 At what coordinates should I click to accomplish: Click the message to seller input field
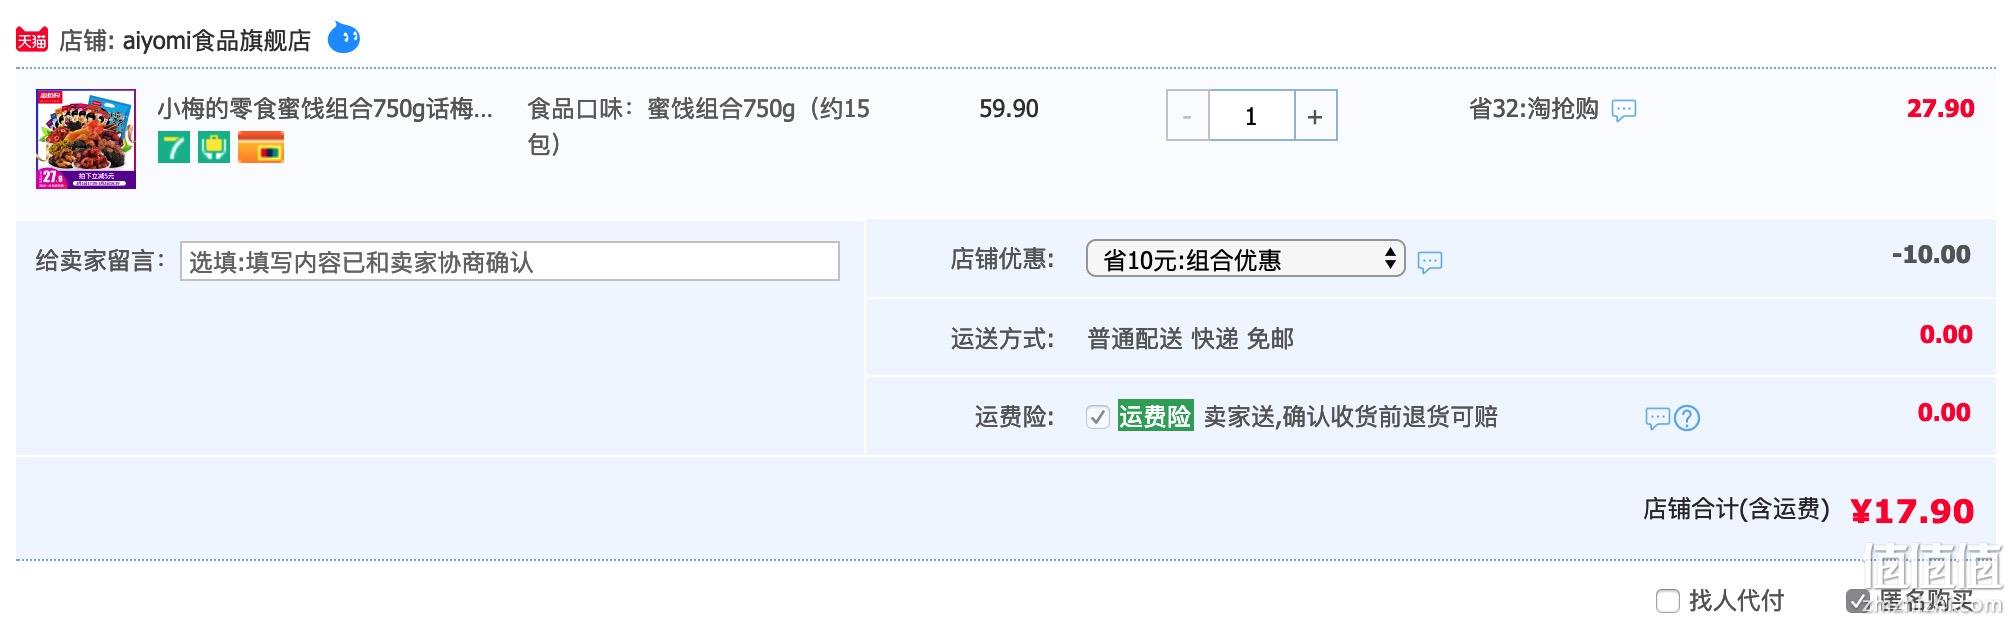(510, 261)
